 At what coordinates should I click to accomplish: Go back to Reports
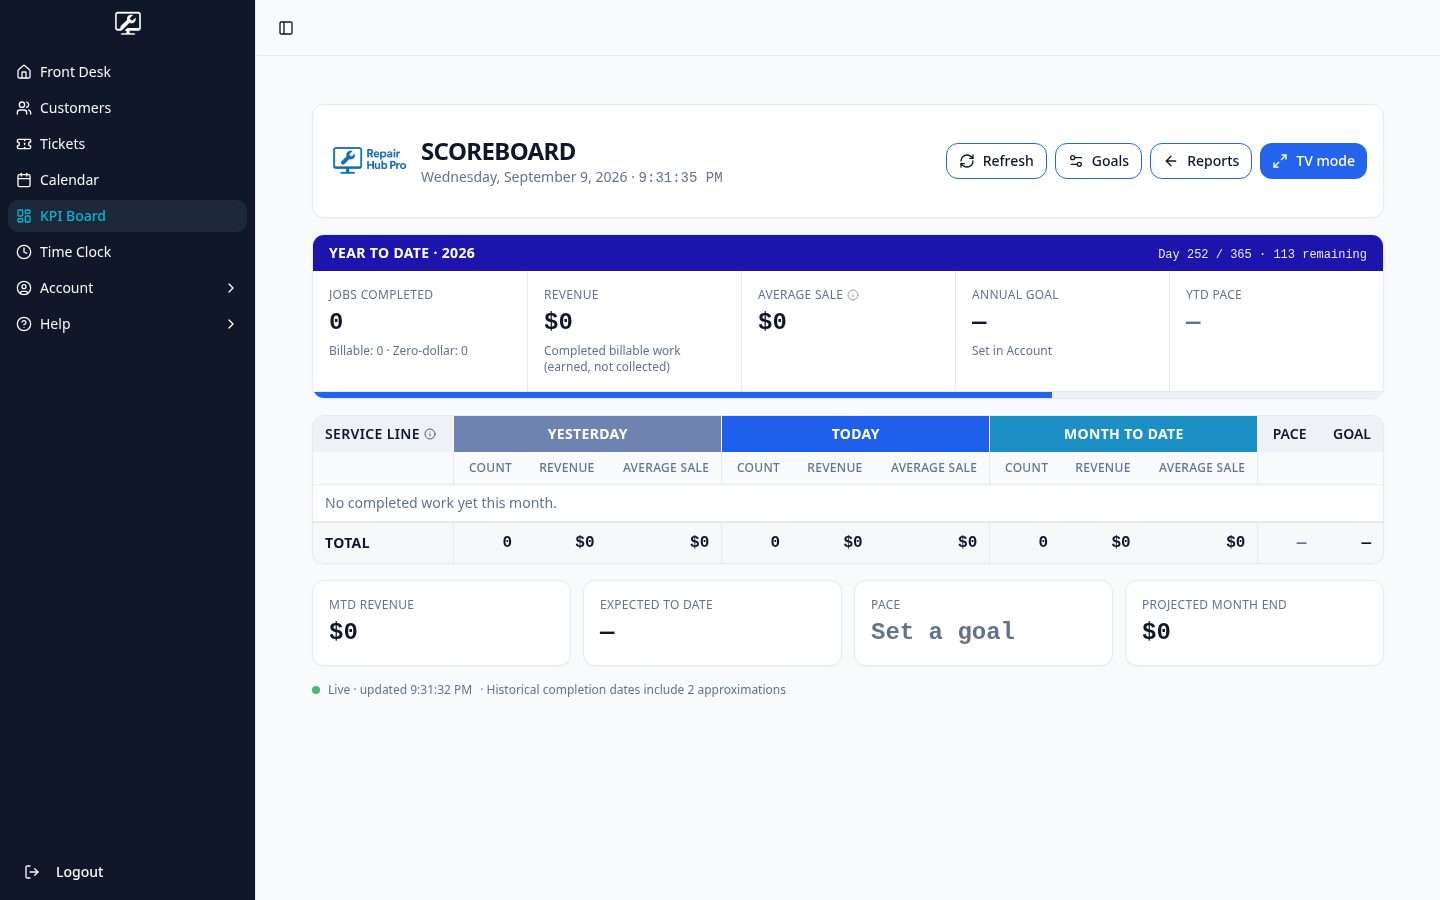(x=1201, y=161)
